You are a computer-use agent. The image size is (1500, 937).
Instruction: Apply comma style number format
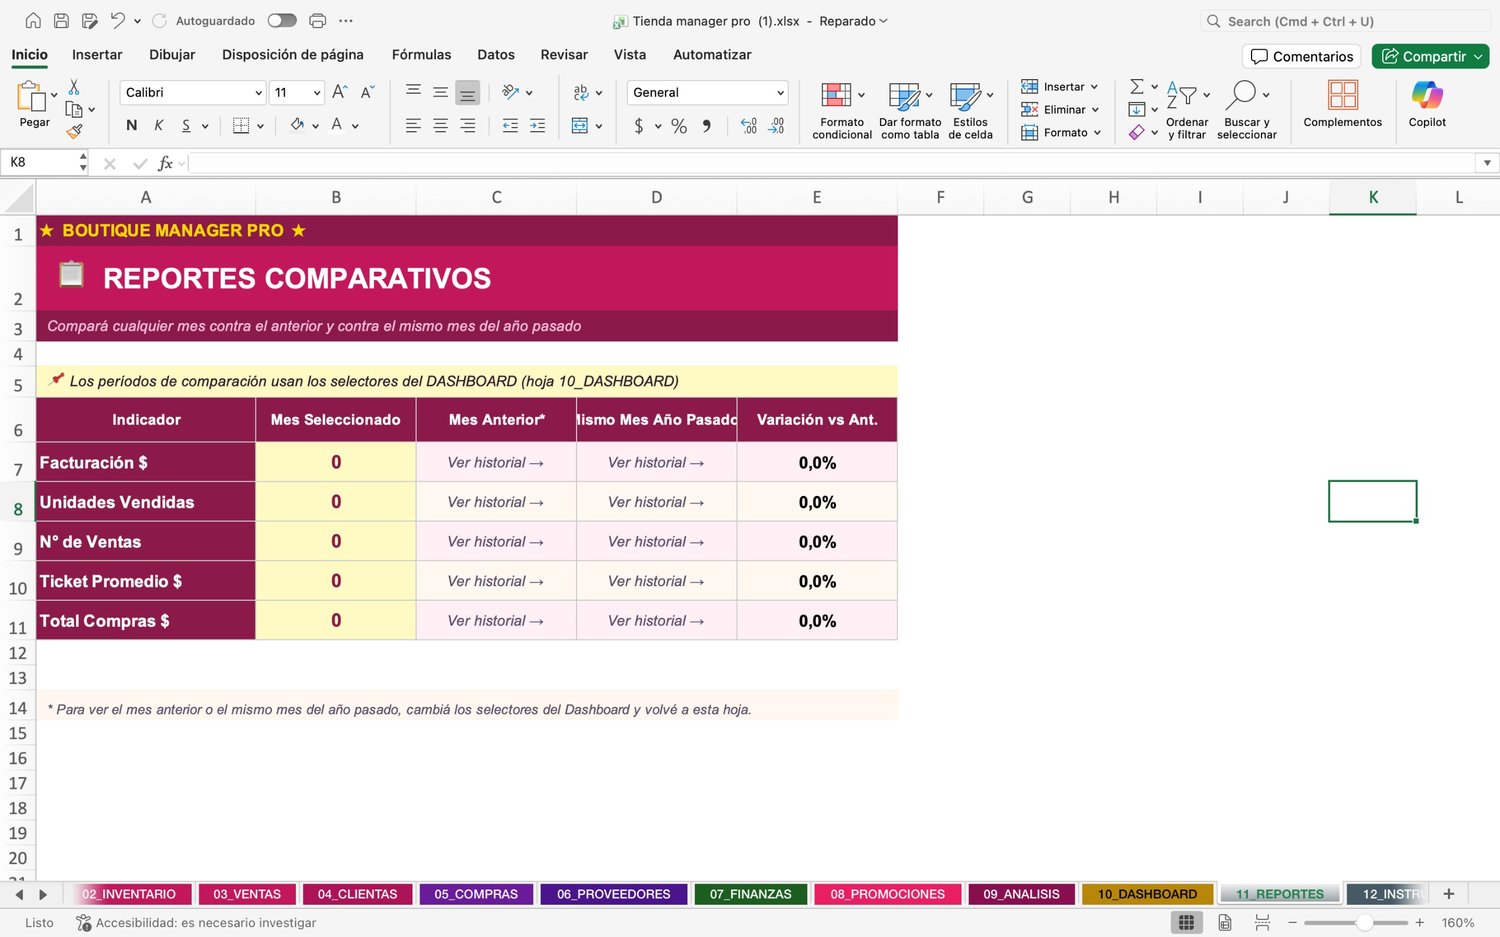coord(707,126)
